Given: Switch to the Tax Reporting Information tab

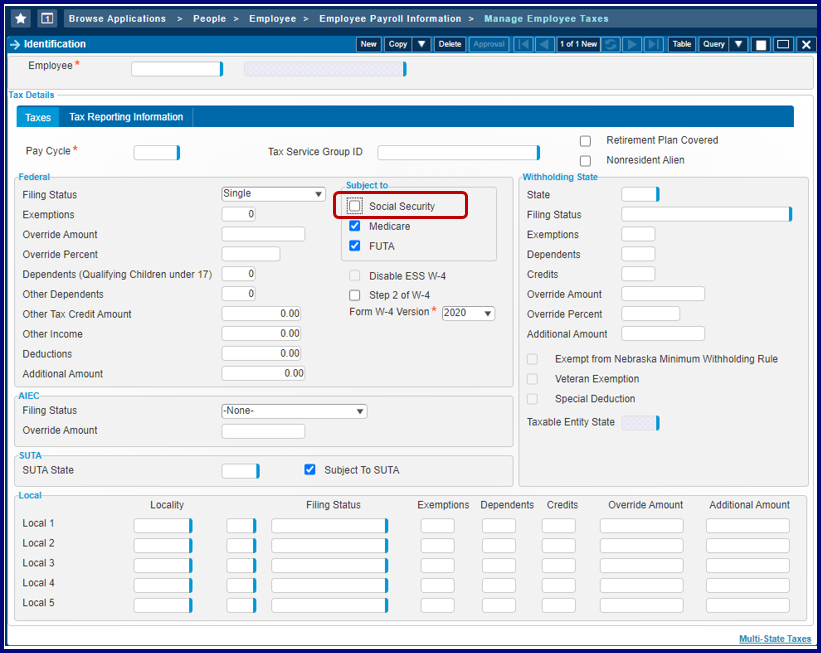Looking at the screenshot, I should [x=126, y=117].
